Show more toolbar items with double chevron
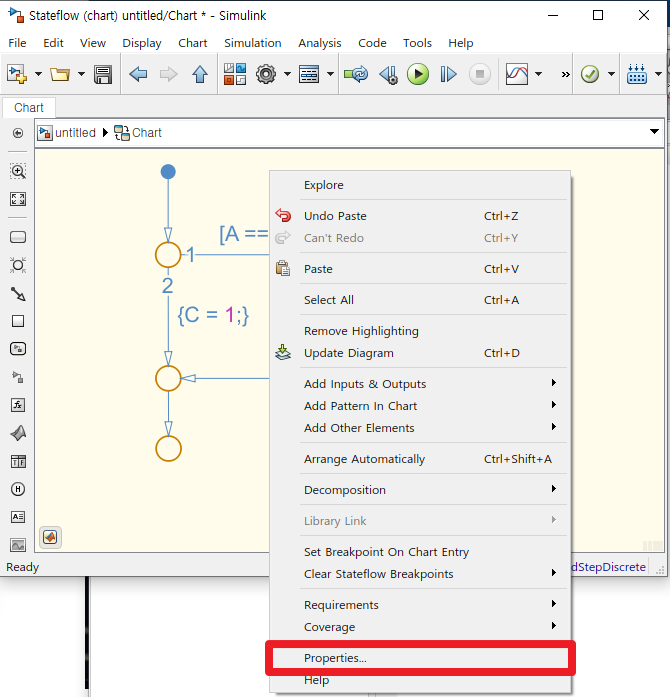This screenshot has width=670, height=697. tap(565, 74)
